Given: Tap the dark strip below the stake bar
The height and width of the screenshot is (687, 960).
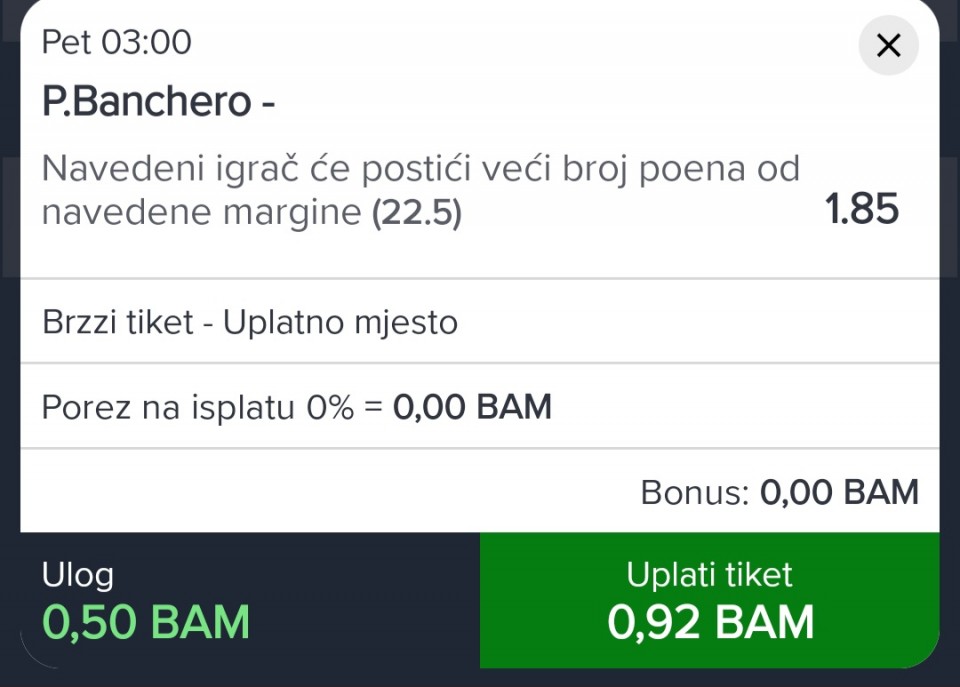Looking at the screenshot, I should pos(480,678).
